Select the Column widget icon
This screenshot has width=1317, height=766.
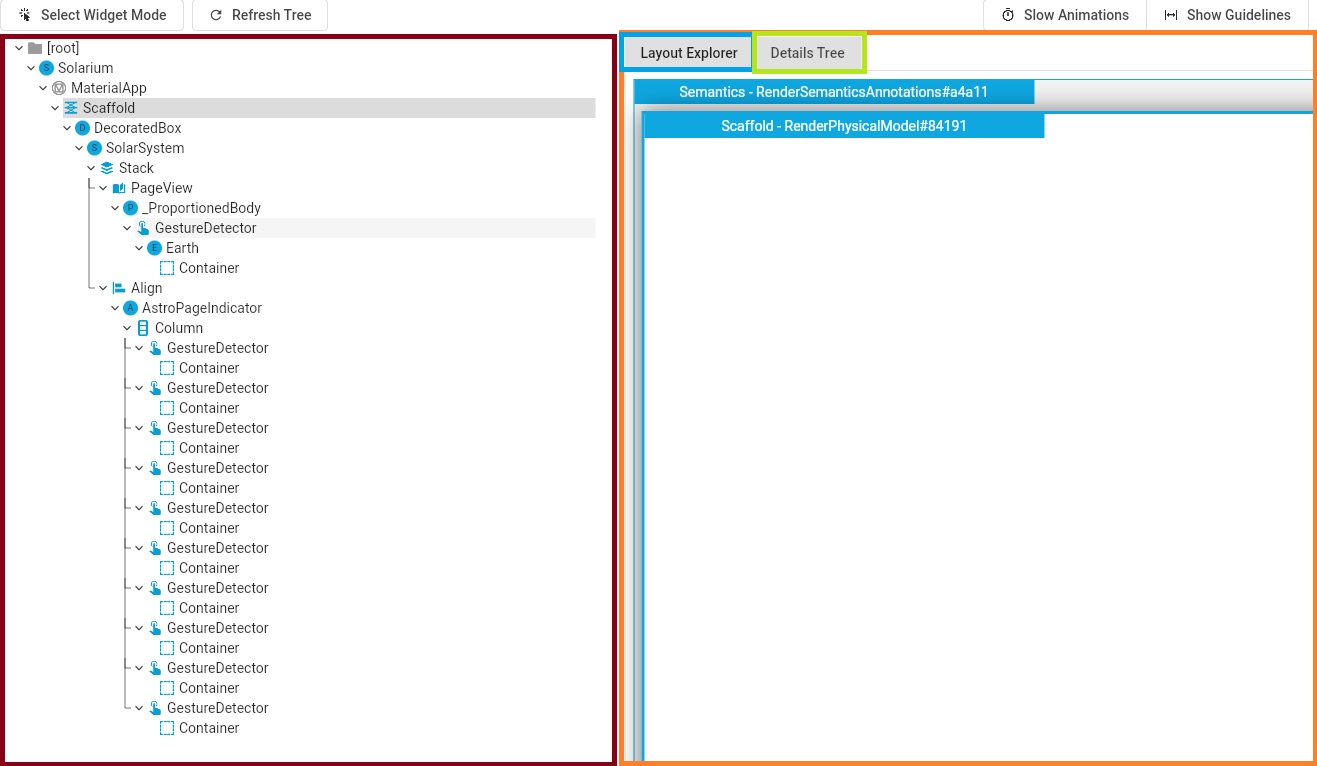[142, 328]
